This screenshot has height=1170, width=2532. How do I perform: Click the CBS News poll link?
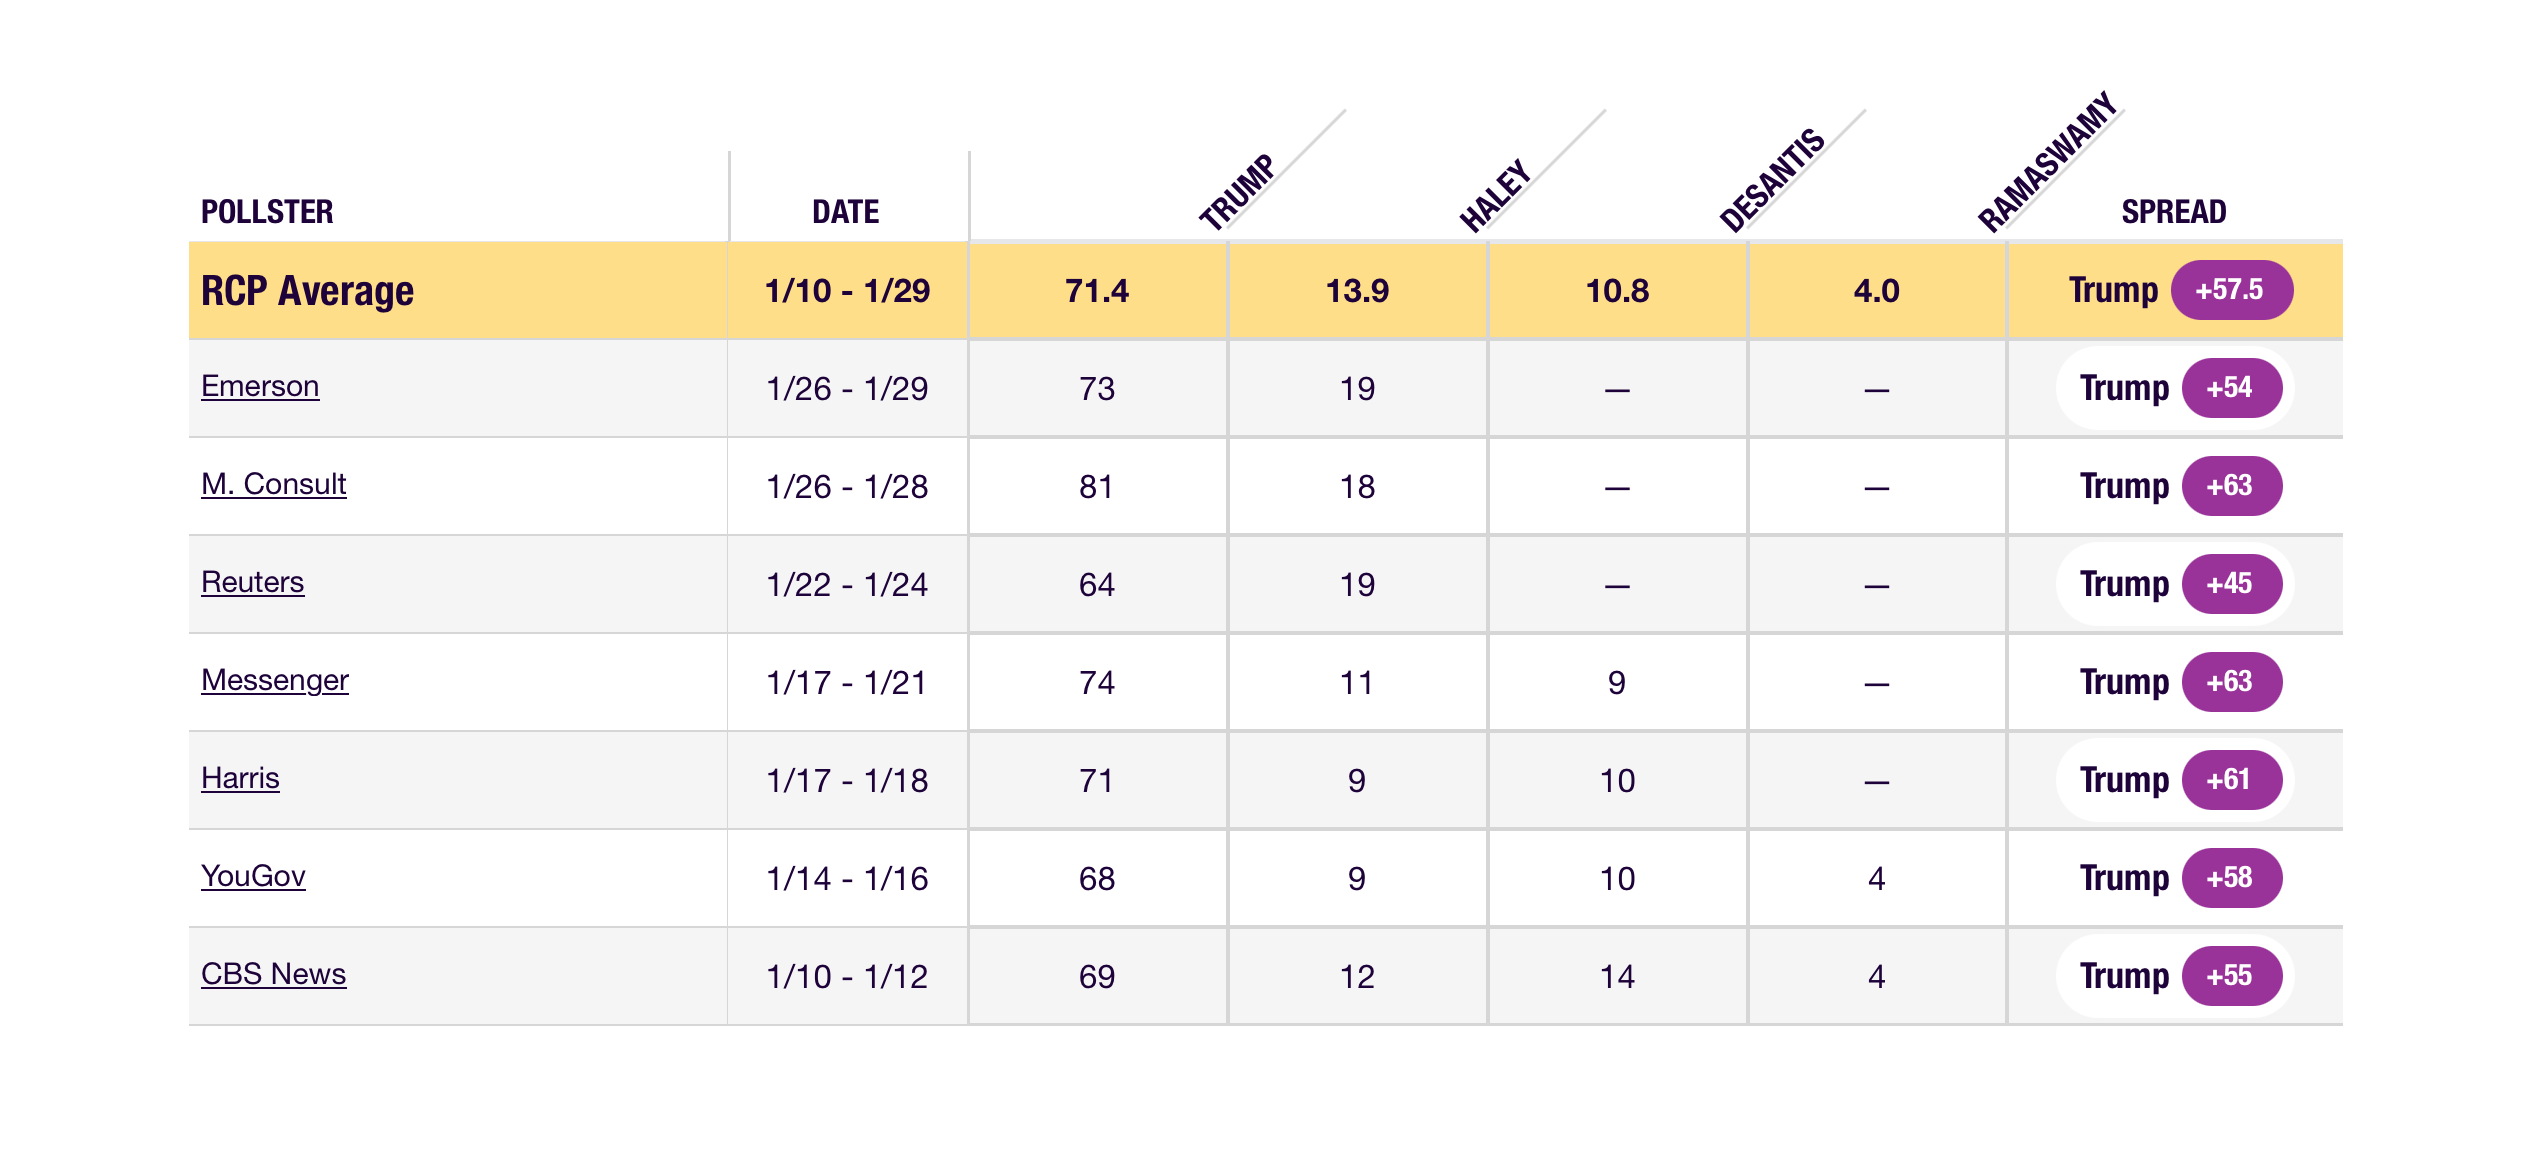(x=273, y=974)
